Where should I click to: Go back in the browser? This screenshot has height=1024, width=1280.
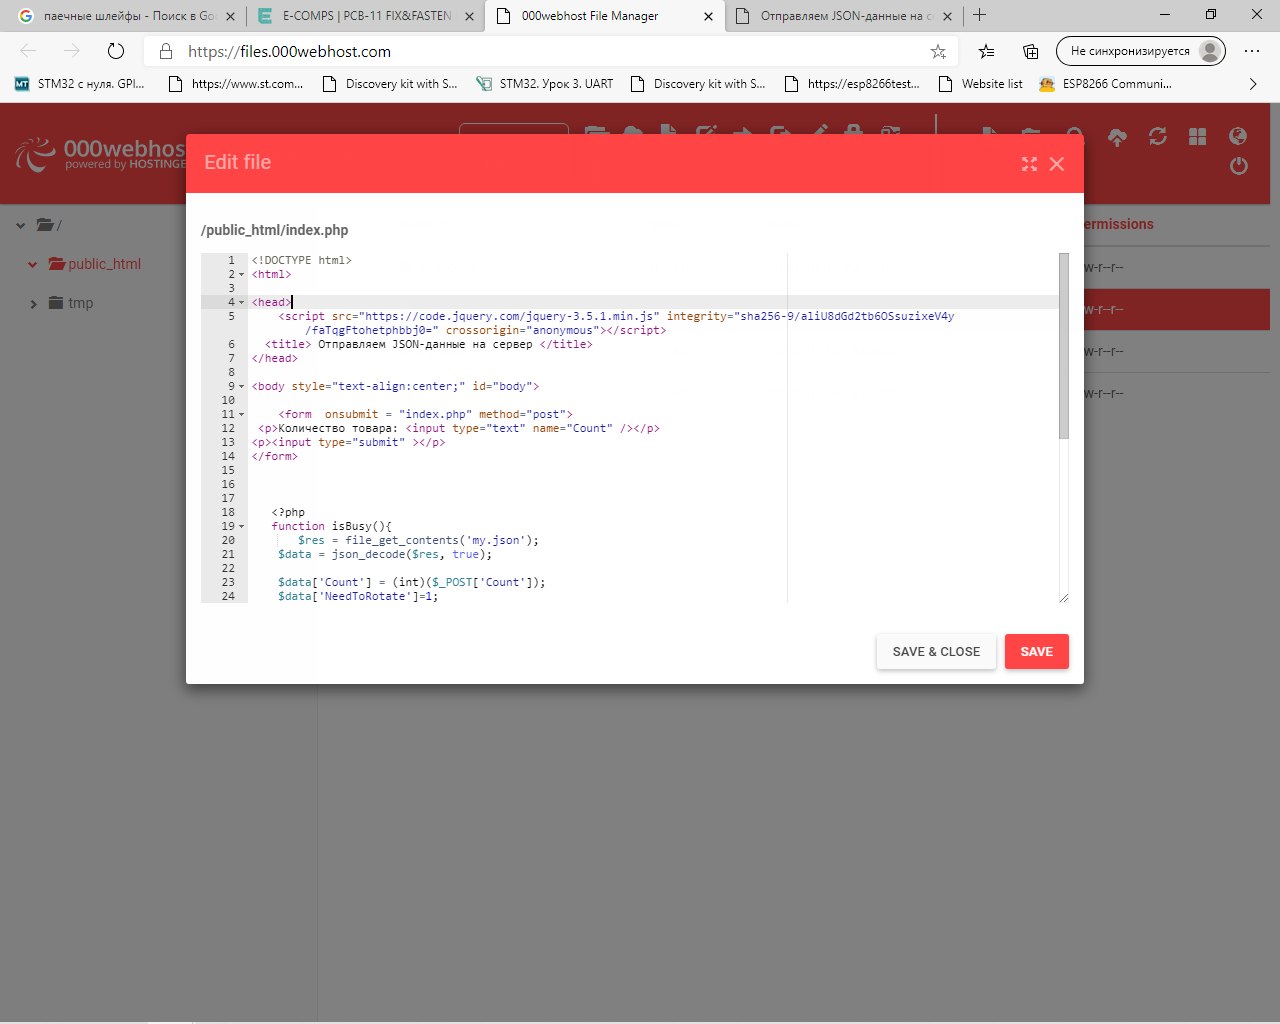tap(28, 51)
